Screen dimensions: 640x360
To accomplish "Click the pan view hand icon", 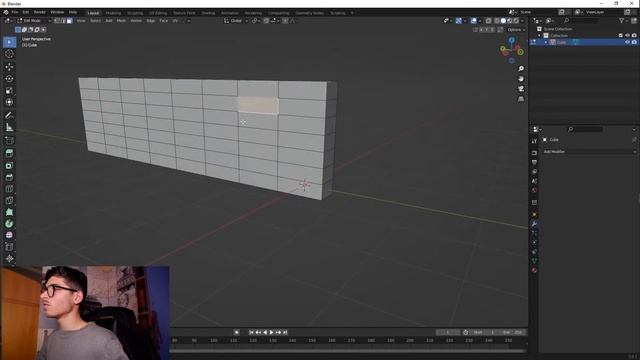I will pos(521,79).
